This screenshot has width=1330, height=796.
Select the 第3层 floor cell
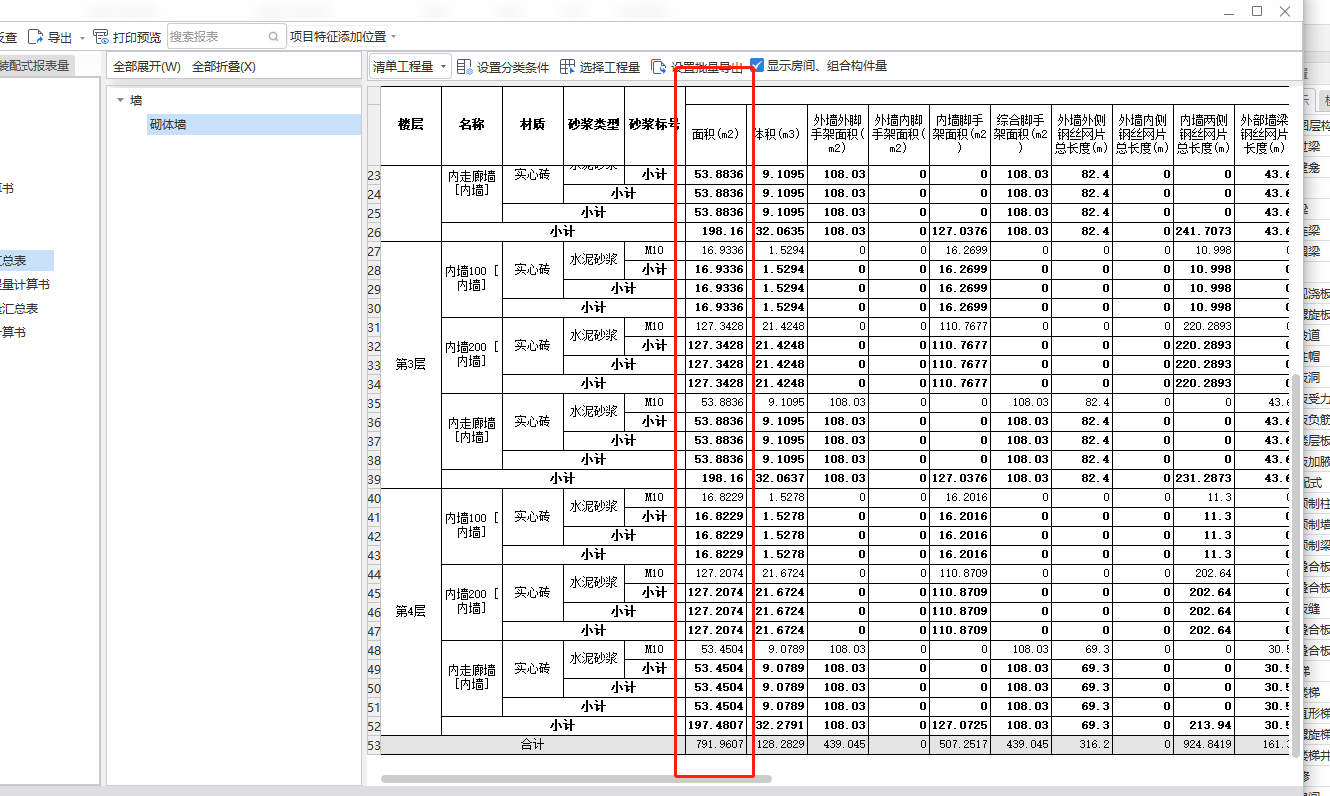click(411, 364)
